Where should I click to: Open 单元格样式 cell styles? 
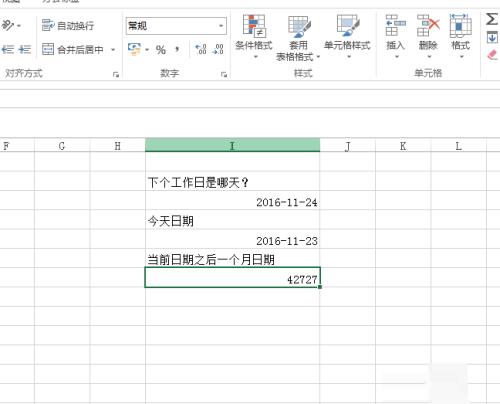(347, 37)
